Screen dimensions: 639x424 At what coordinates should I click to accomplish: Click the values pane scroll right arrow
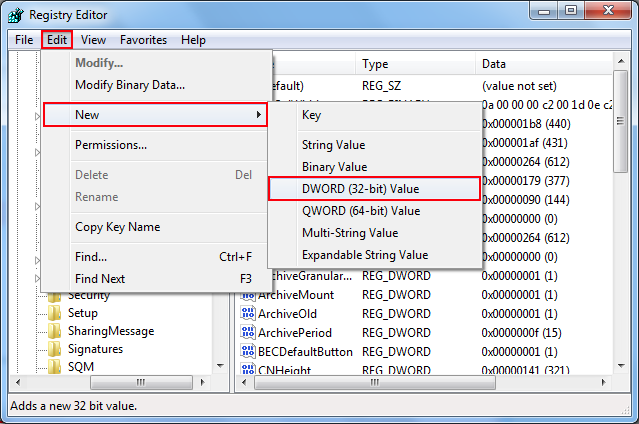pos(604,382)
